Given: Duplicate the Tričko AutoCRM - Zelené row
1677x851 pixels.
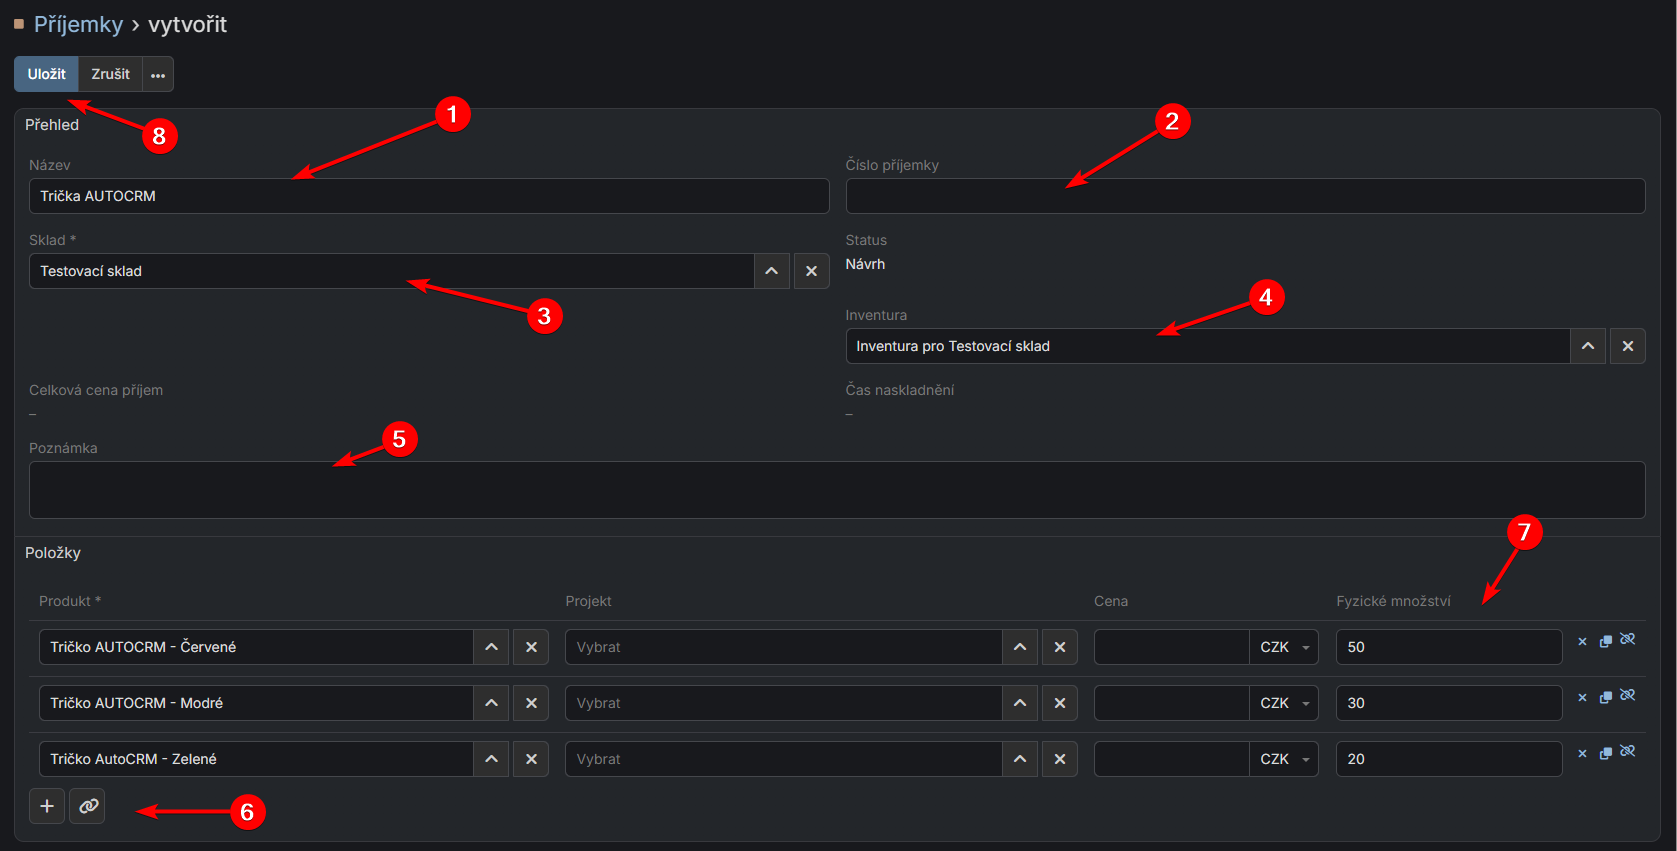Looking at the screenshot, I should point(1605,753).
